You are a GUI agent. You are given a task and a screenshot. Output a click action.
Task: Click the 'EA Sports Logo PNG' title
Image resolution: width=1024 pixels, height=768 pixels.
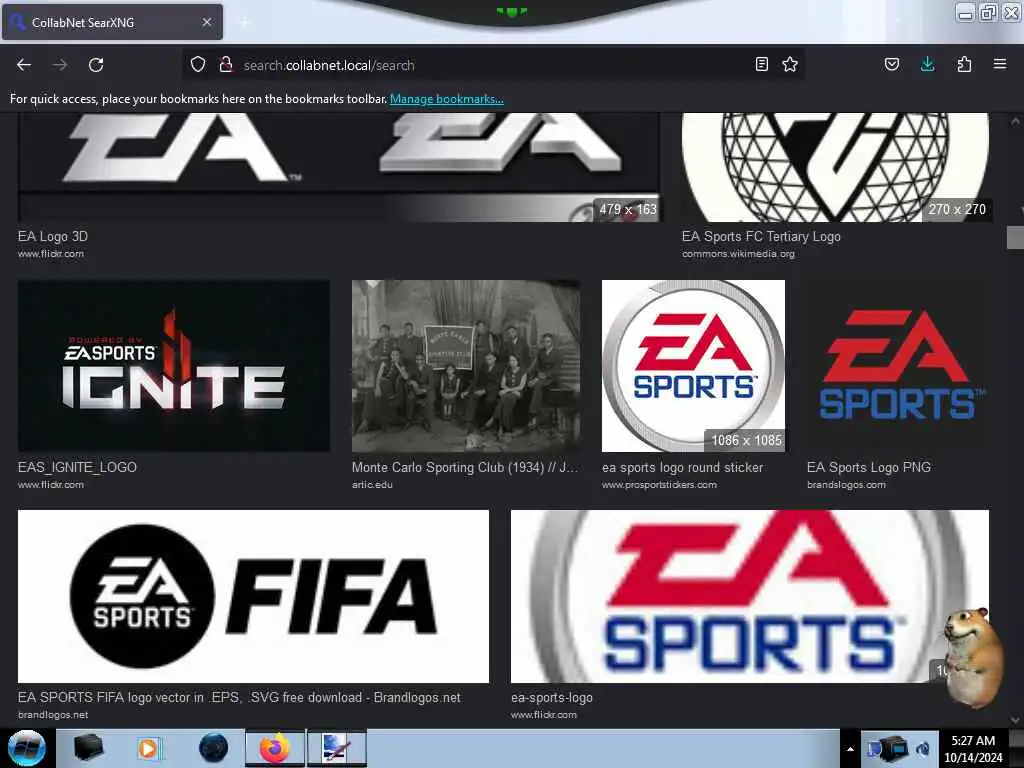pos(869,468)
